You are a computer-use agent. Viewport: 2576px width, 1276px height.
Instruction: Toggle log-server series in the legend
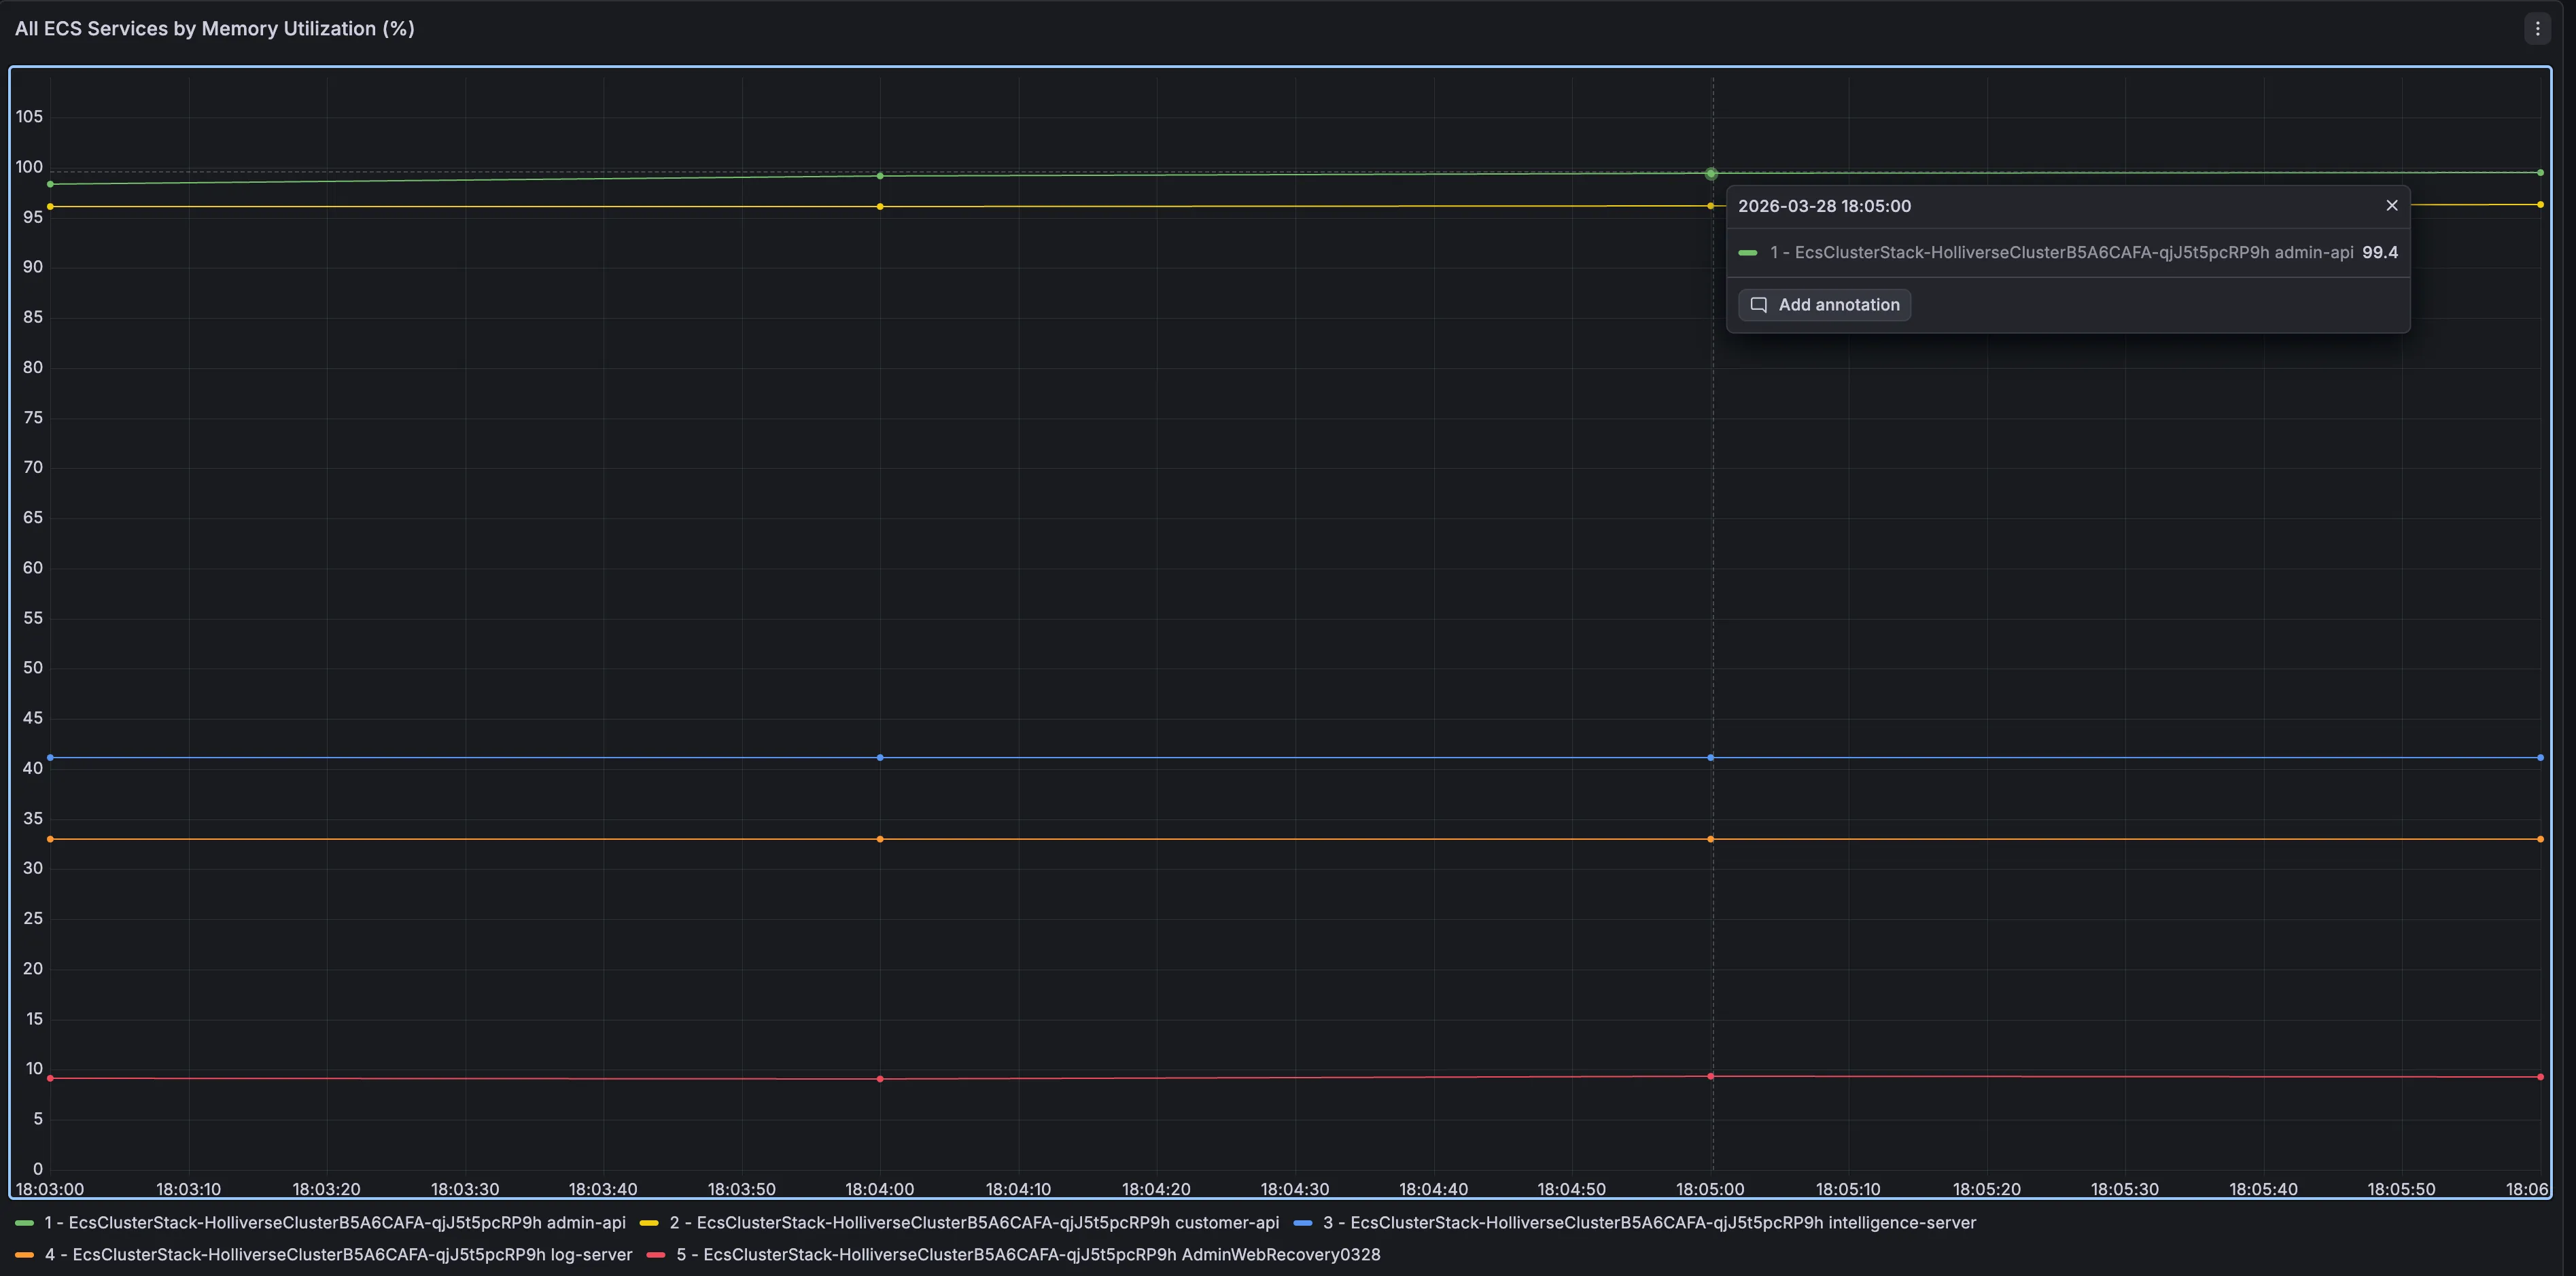pos(338,1255)
